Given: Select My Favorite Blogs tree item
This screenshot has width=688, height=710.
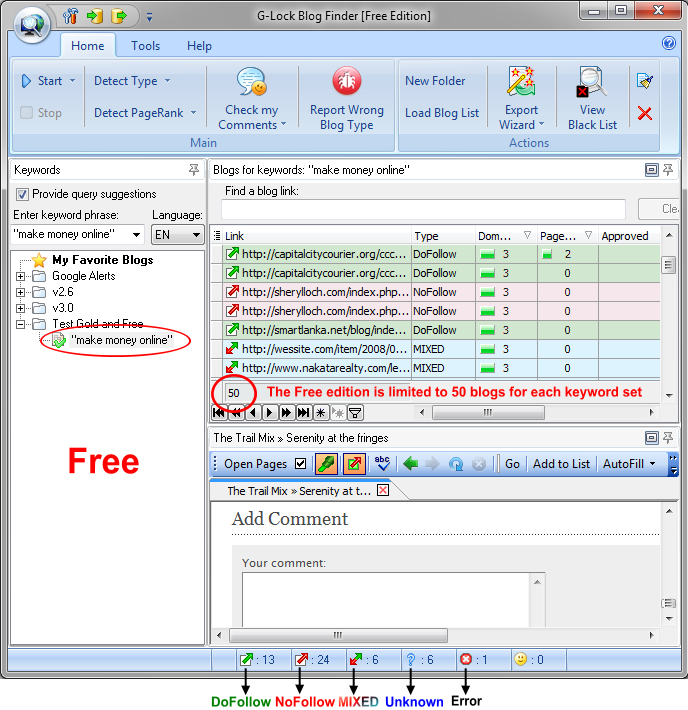Looking at the screenshot, I should [x=103, y=260].
